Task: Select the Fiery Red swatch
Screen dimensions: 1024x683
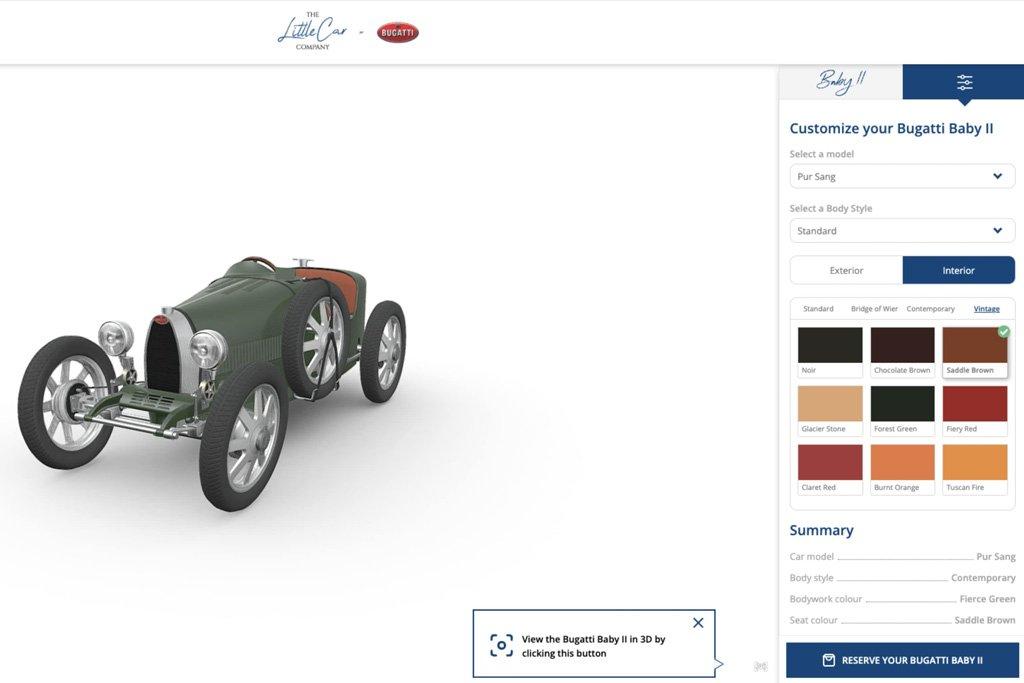Action: 974,411
